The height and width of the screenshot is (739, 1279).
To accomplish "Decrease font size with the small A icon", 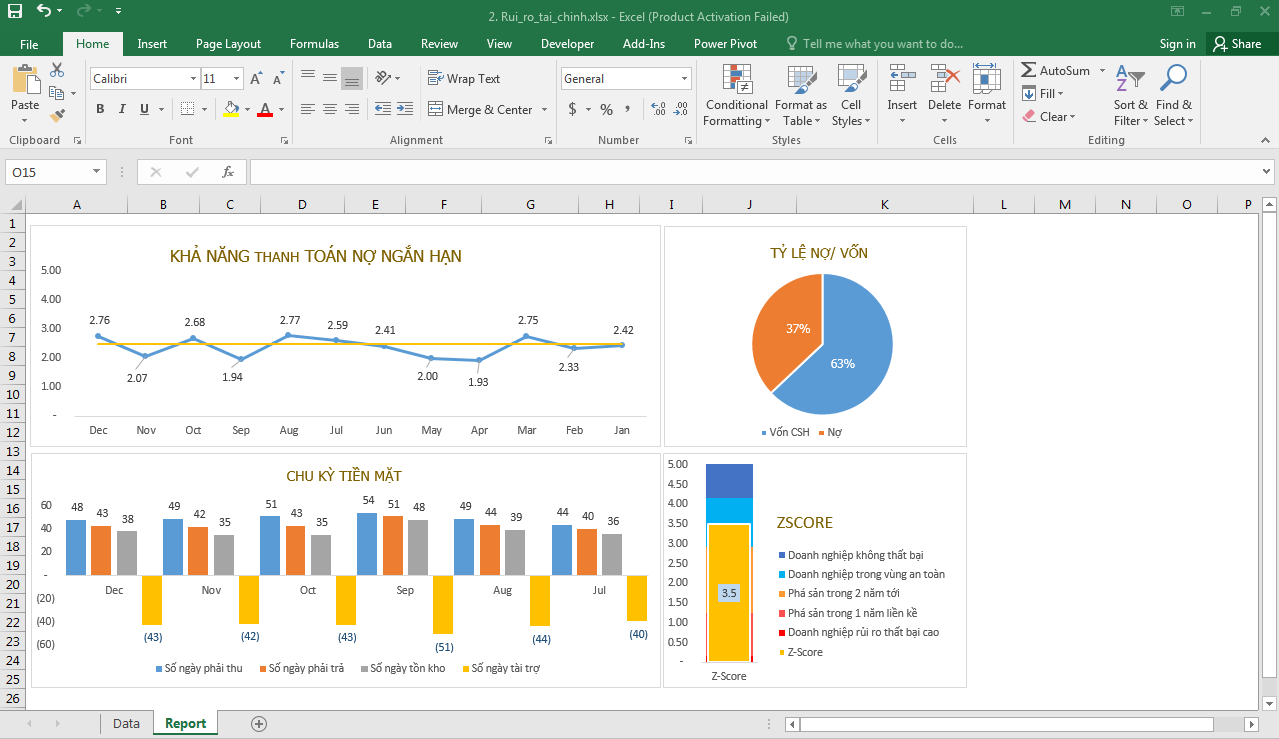I will pos(278,79).
